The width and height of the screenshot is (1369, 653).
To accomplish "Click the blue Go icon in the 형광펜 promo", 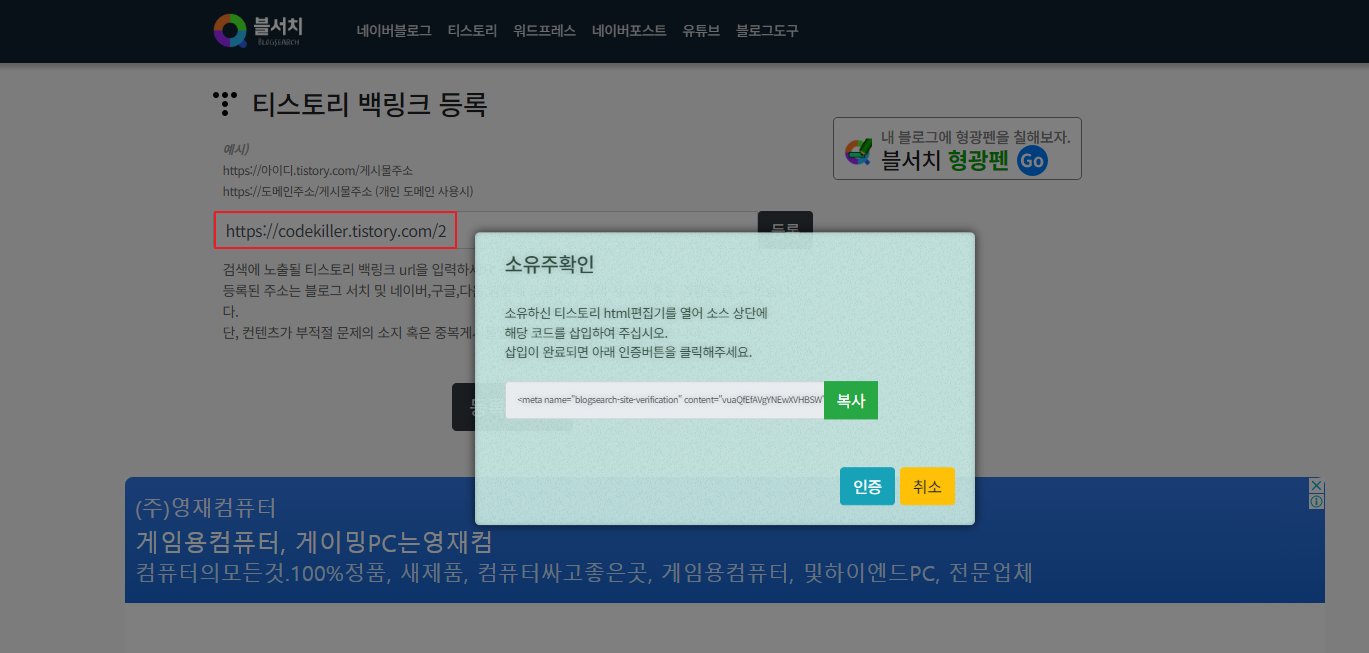I will coord(1031,160).
